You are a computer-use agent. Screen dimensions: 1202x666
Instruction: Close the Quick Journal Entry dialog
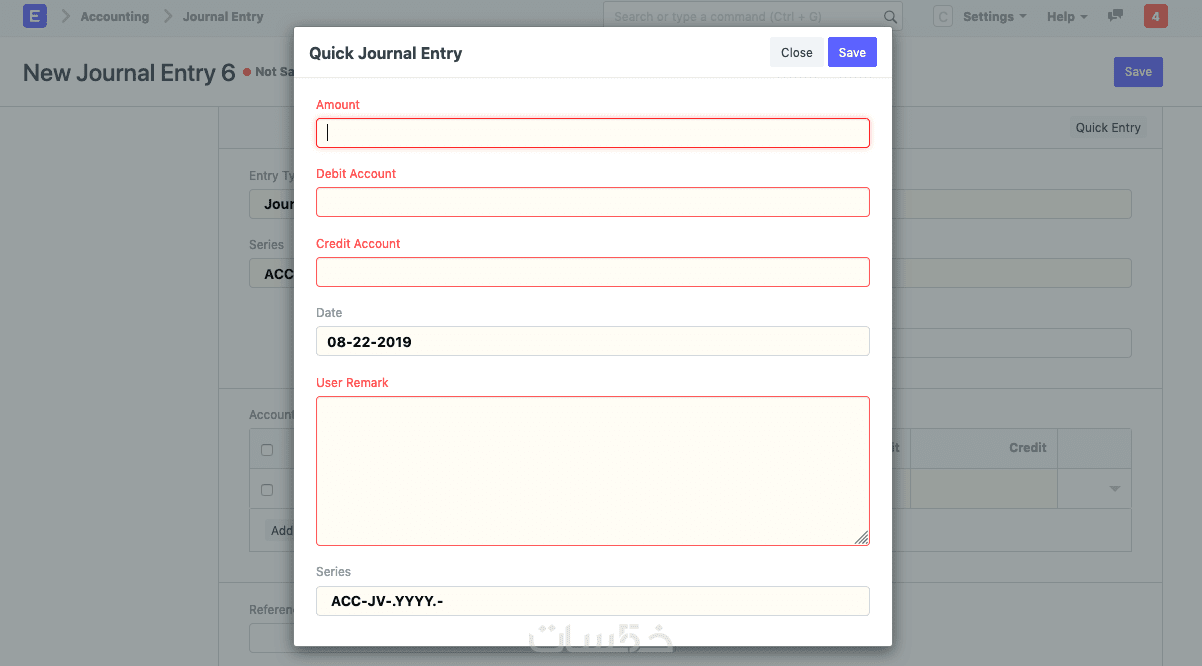pyautogui.click(x=796, y=53)
